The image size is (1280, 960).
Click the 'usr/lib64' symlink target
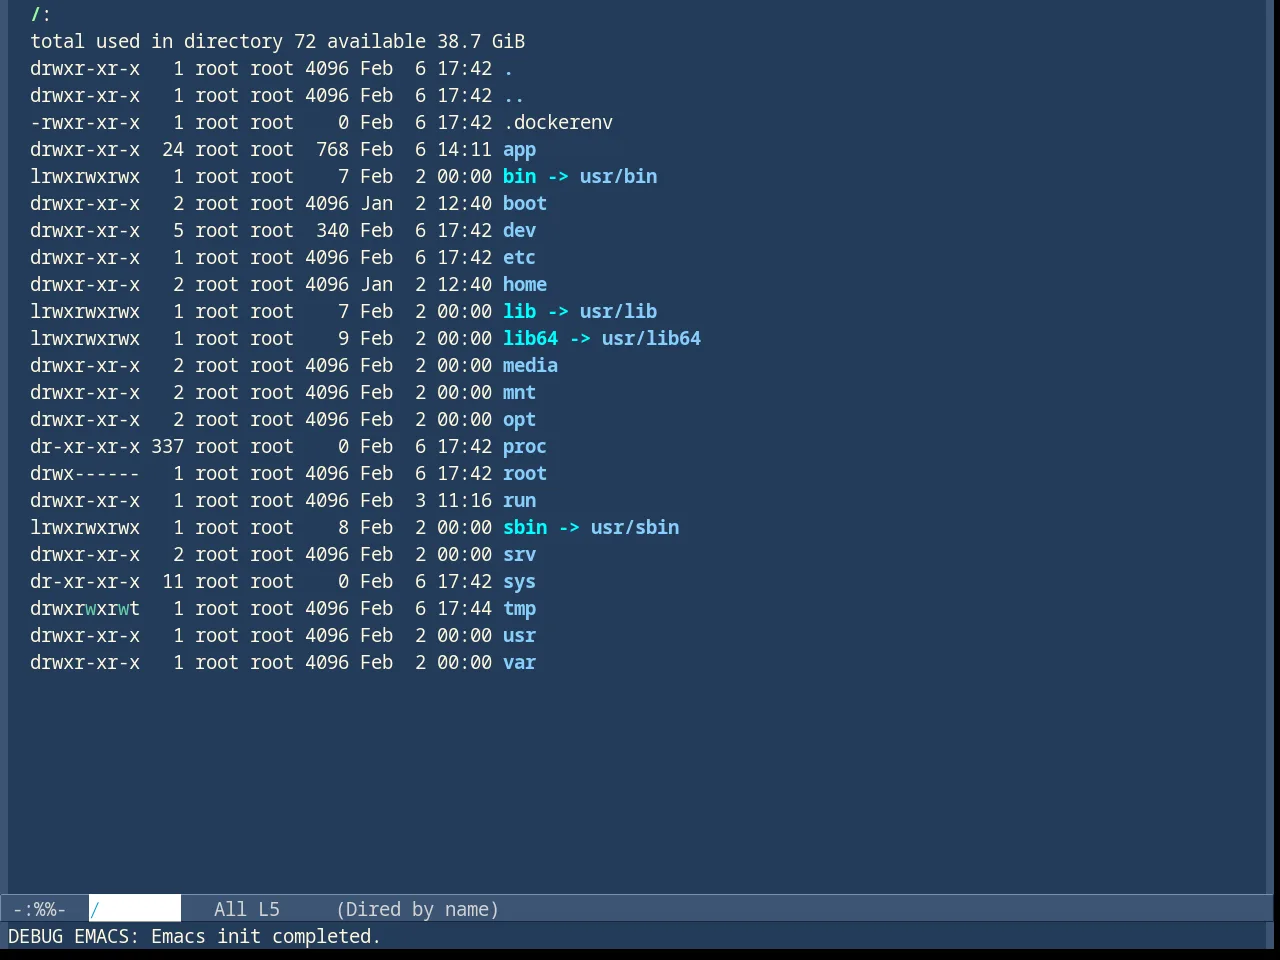651,338
